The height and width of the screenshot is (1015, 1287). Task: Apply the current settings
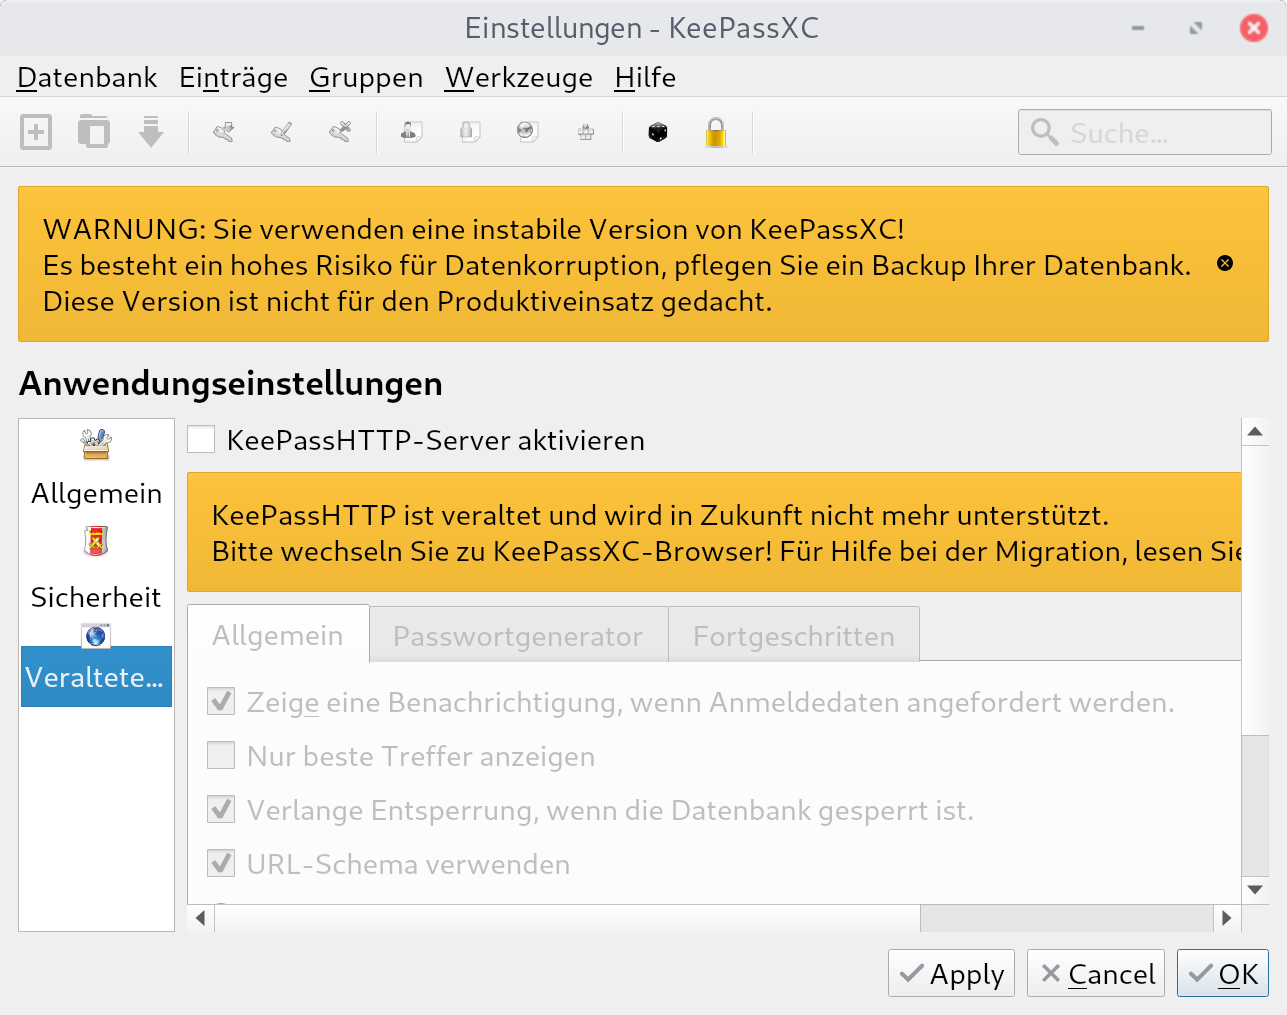coord(950,972)
